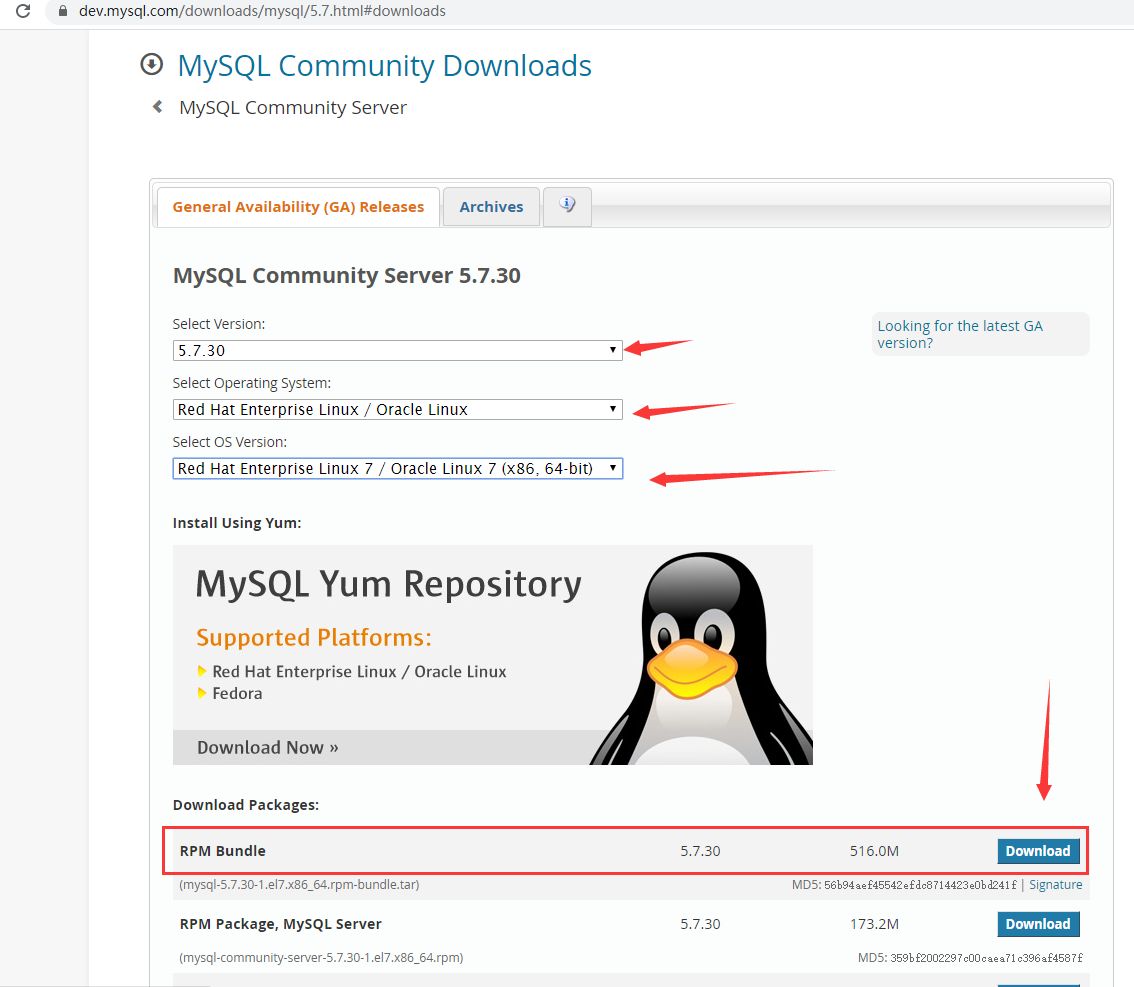Open the Signature link for RPM Bundle
The width and height of the screenshot is (1134, 987).
1055,884
